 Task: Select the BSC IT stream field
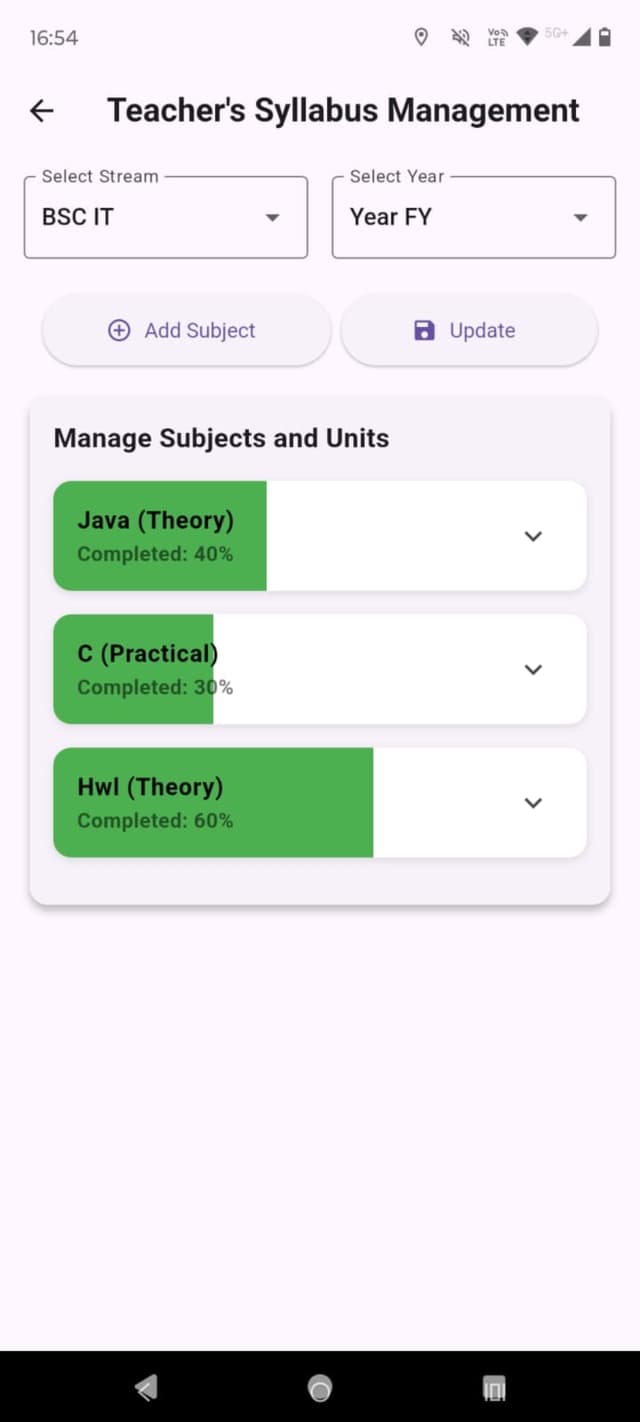pyautogui.click(x=166, y=217)
